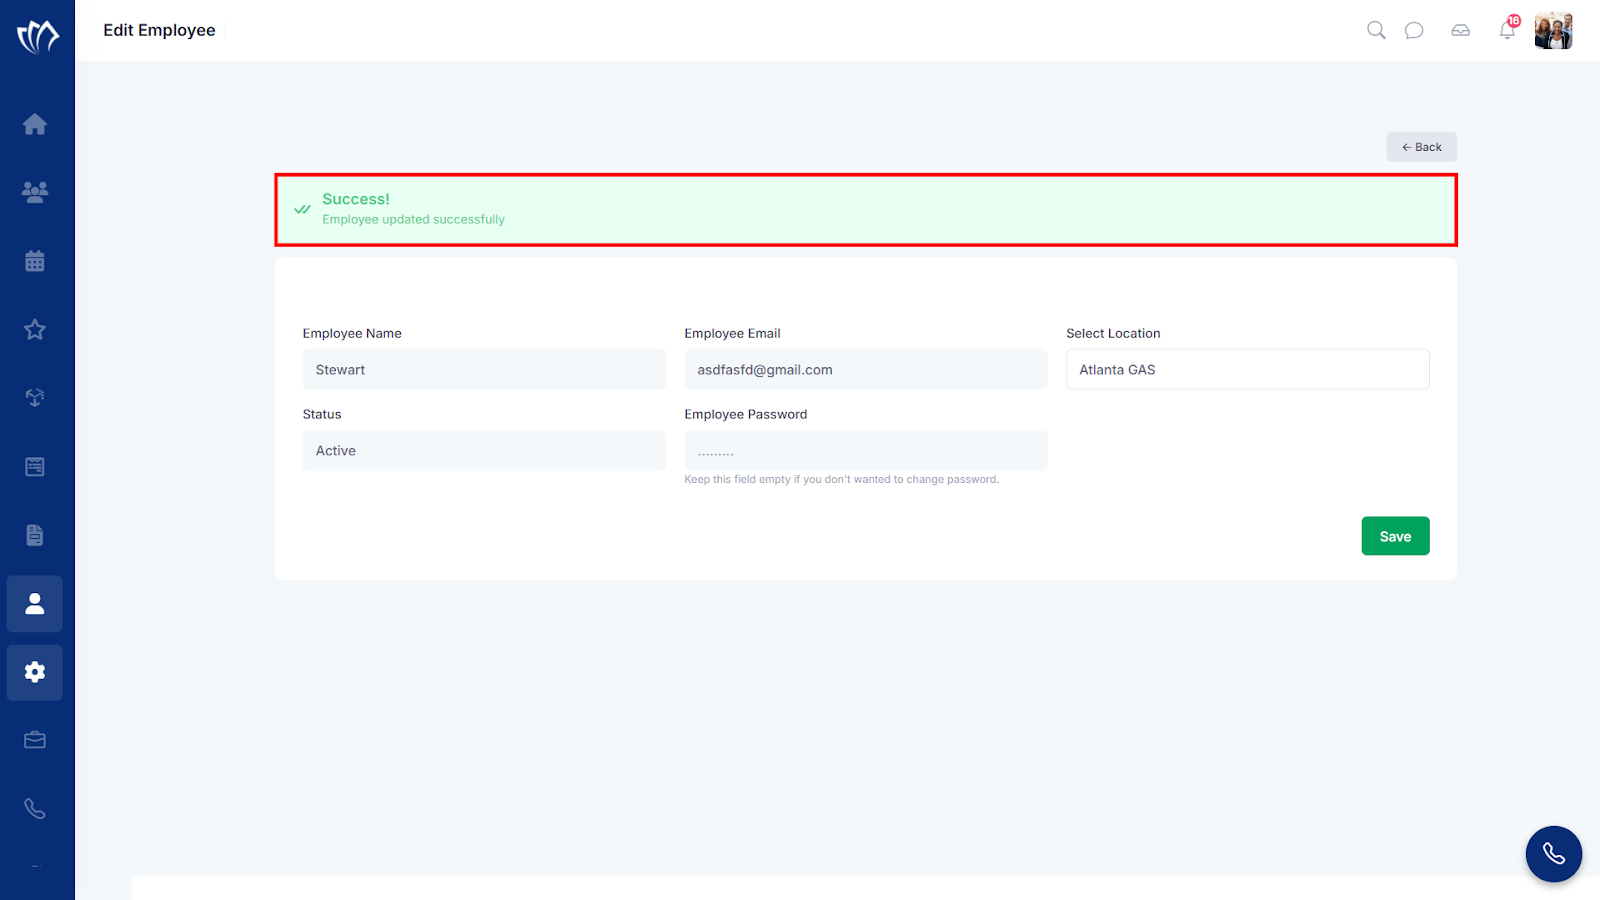Click the search magnifier icon in the header
Screen dimensions: 1600x900
[1376, 30]
